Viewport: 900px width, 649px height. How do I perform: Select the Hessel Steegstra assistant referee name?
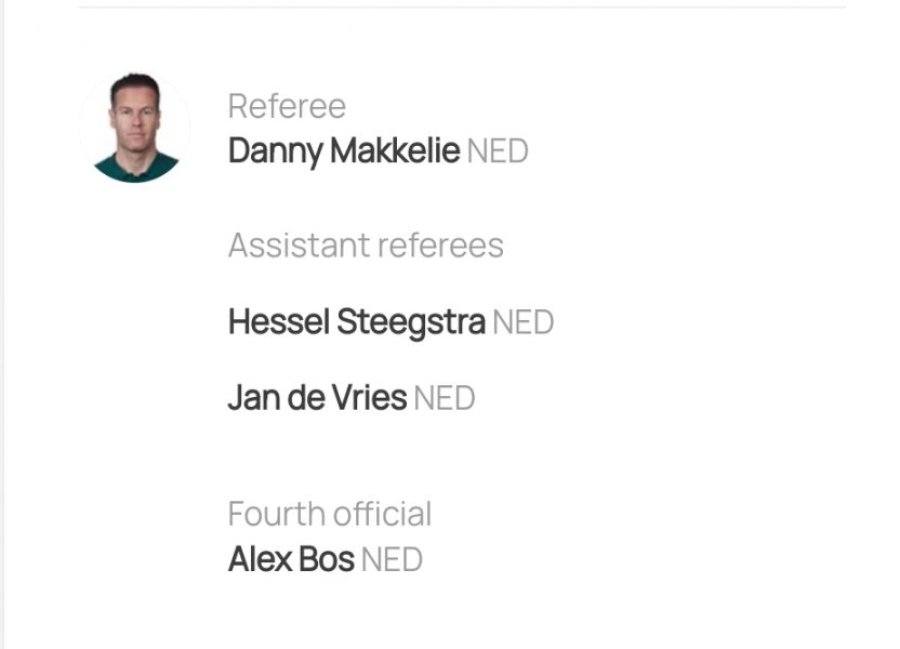356,322
